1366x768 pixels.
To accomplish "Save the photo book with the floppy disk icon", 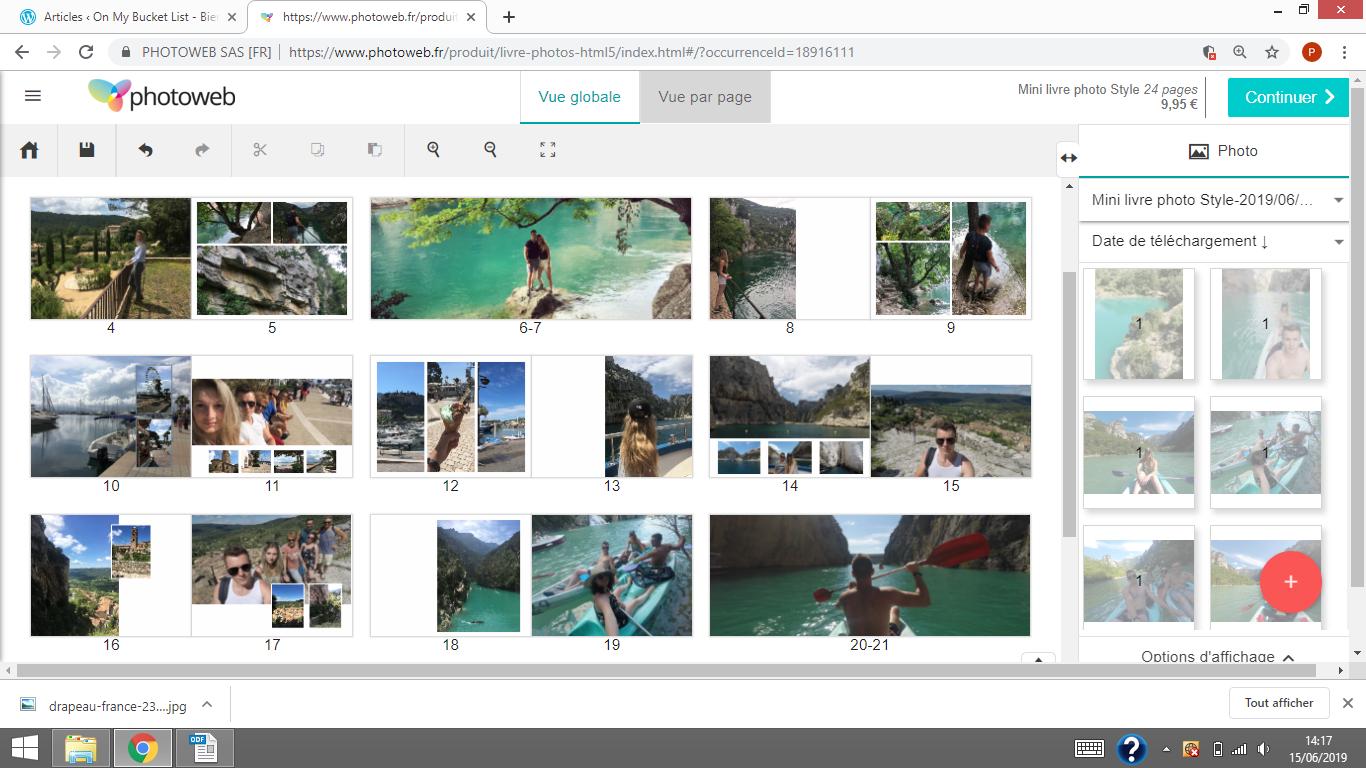I will click(87, 150).
